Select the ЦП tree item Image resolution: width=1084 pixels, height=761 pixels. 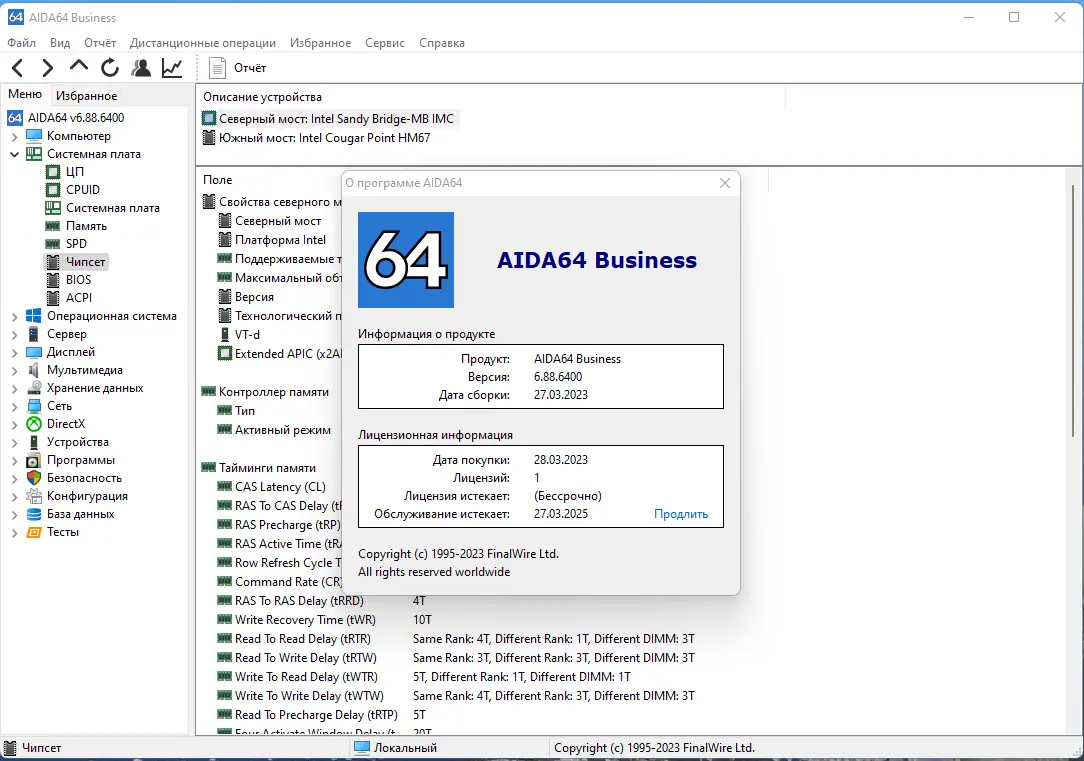click(x=75, y=171)
